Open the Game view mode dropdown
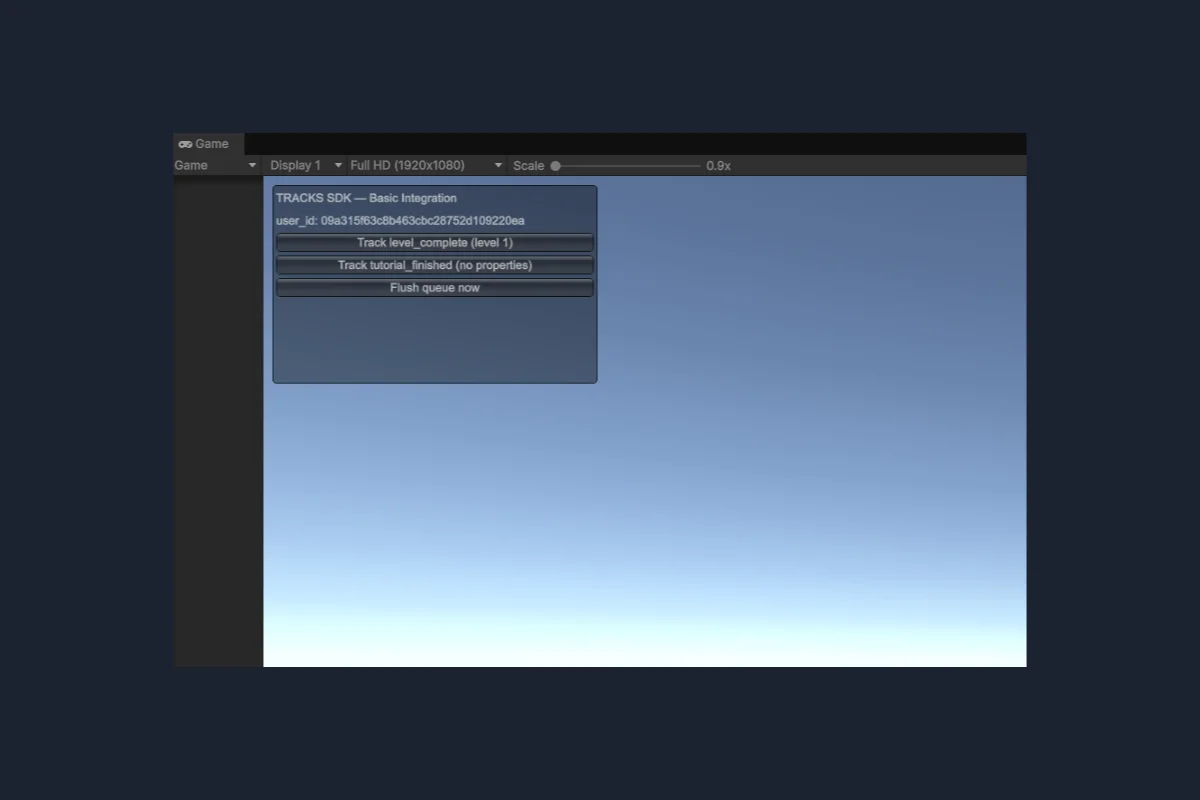The image size is (1200, 800). [217, 165]
